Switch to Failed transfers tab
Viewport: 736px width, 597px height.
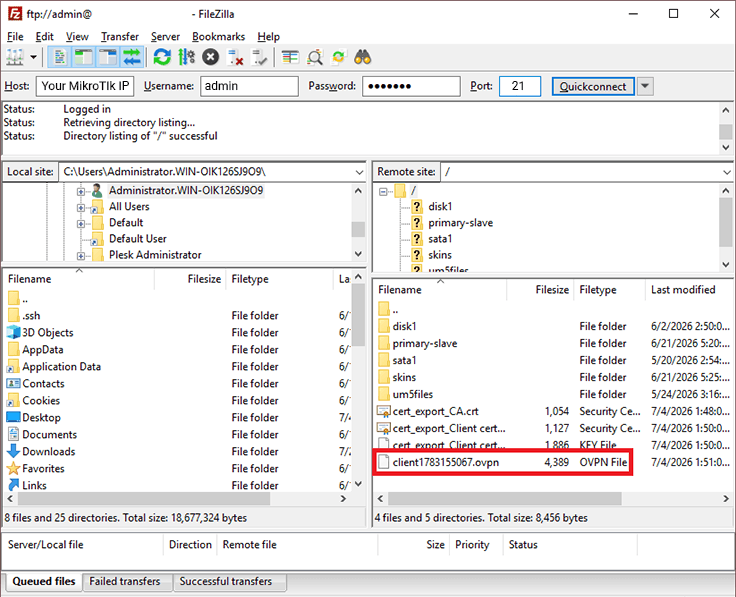click(125, 582)
